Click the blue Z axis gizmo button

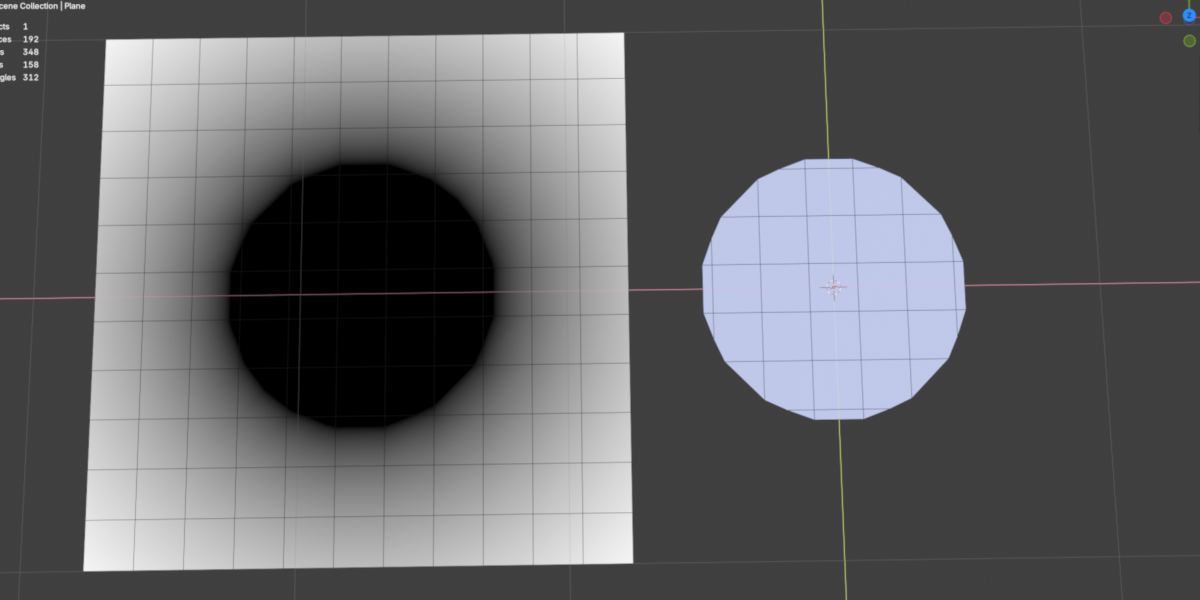pyautogui.click(x=1189, y=15)
